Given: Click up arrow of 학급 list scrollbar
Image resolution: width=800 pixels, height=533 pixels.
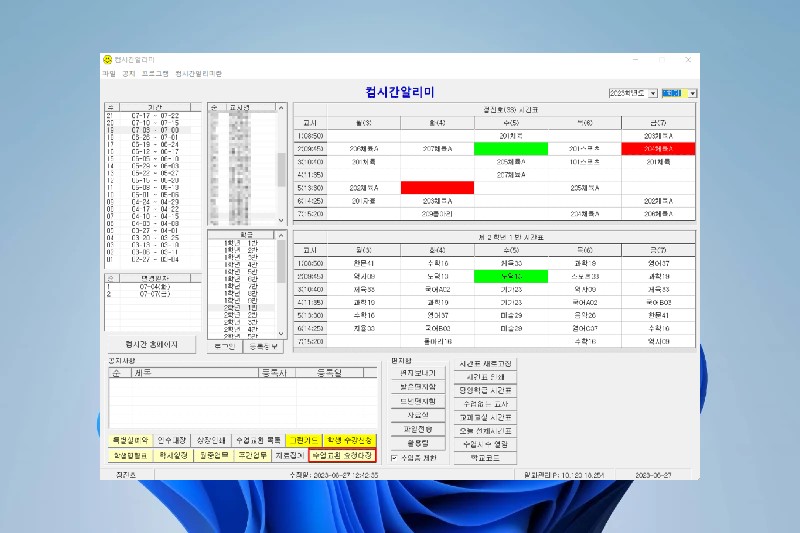Looking at the screenshot, I should click(281, 235).
